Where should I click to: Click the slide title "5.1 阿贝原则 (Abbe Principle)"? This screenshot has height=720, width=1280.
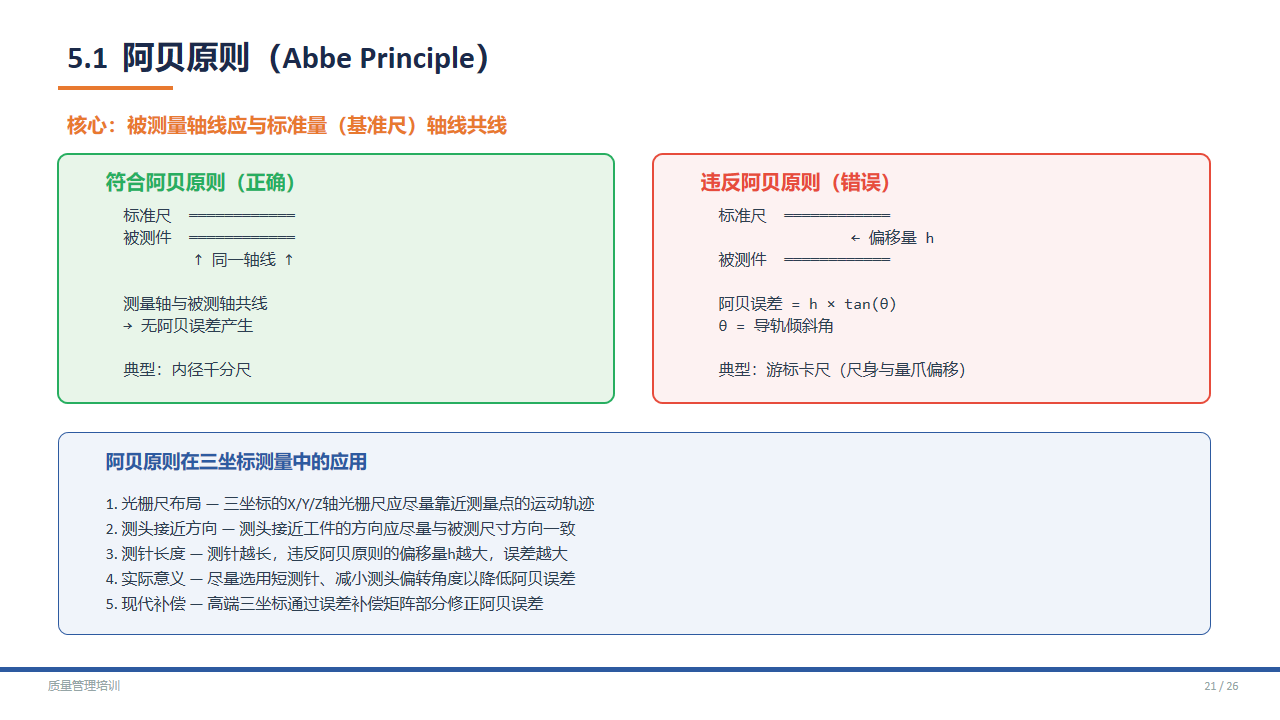pos(278,59)
